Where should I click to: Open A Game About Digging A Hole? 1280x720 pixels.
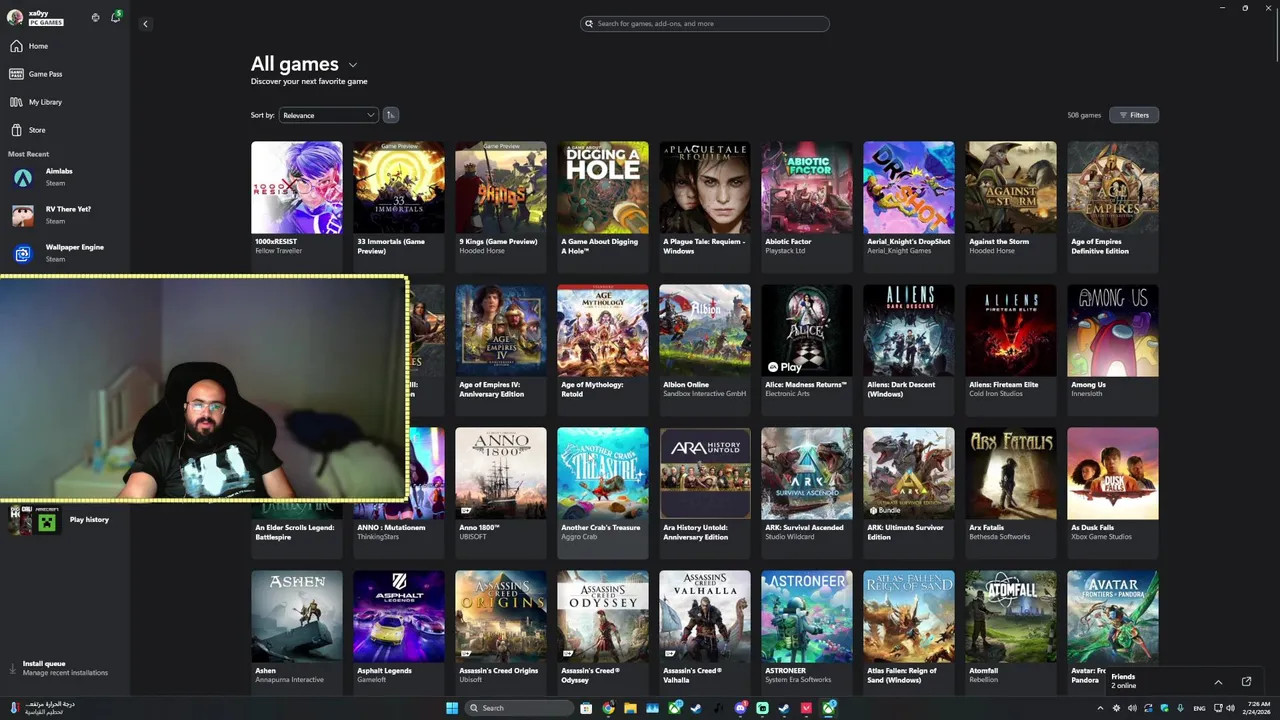point(603,206)
